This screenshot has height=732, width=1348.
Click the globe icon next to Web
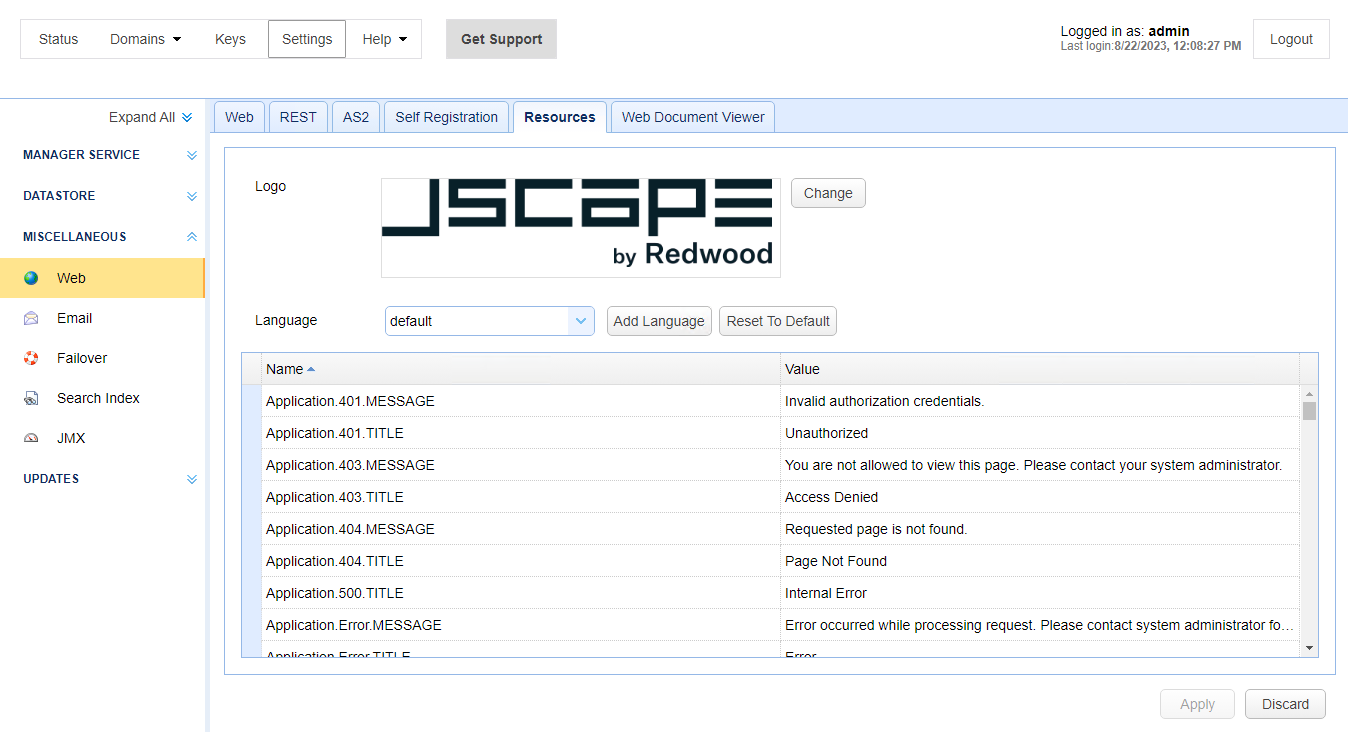[x=31, y=278]
